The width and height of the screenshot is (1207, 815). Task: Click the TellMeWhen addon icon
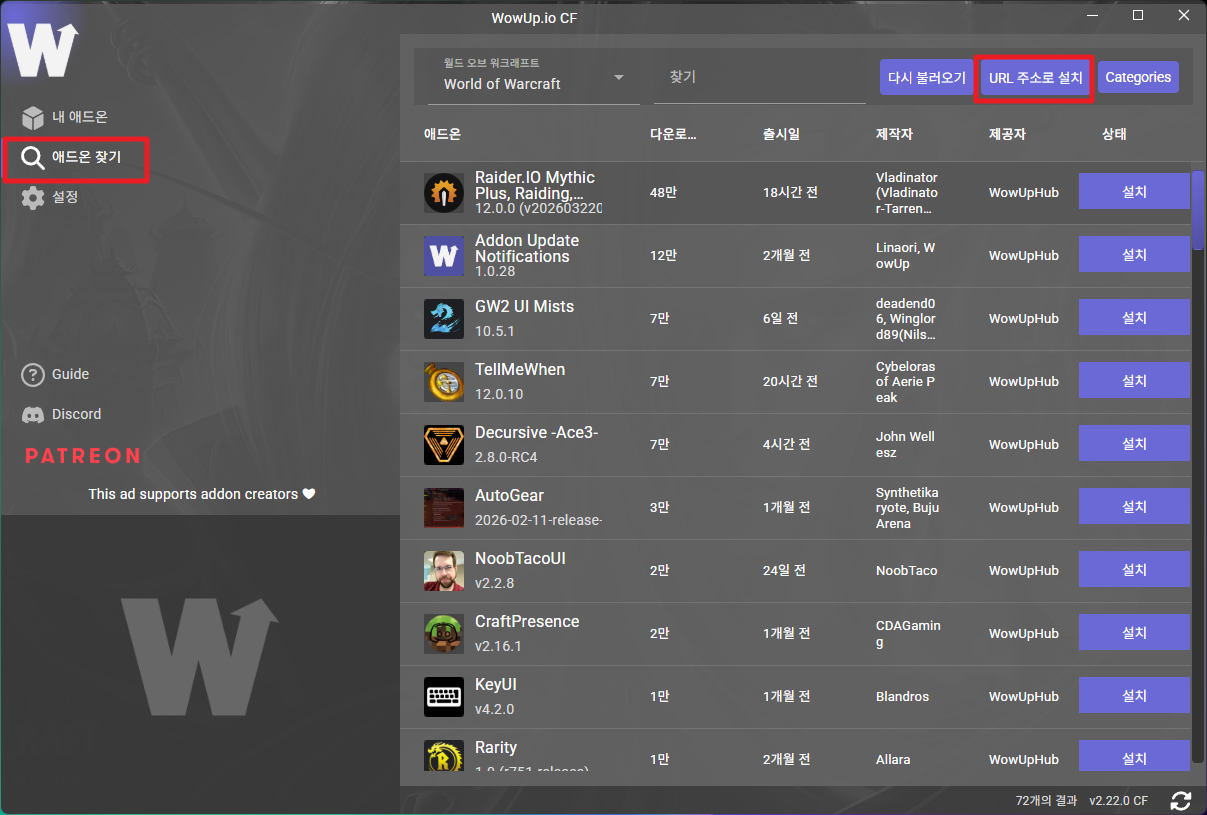pos(443,381)
